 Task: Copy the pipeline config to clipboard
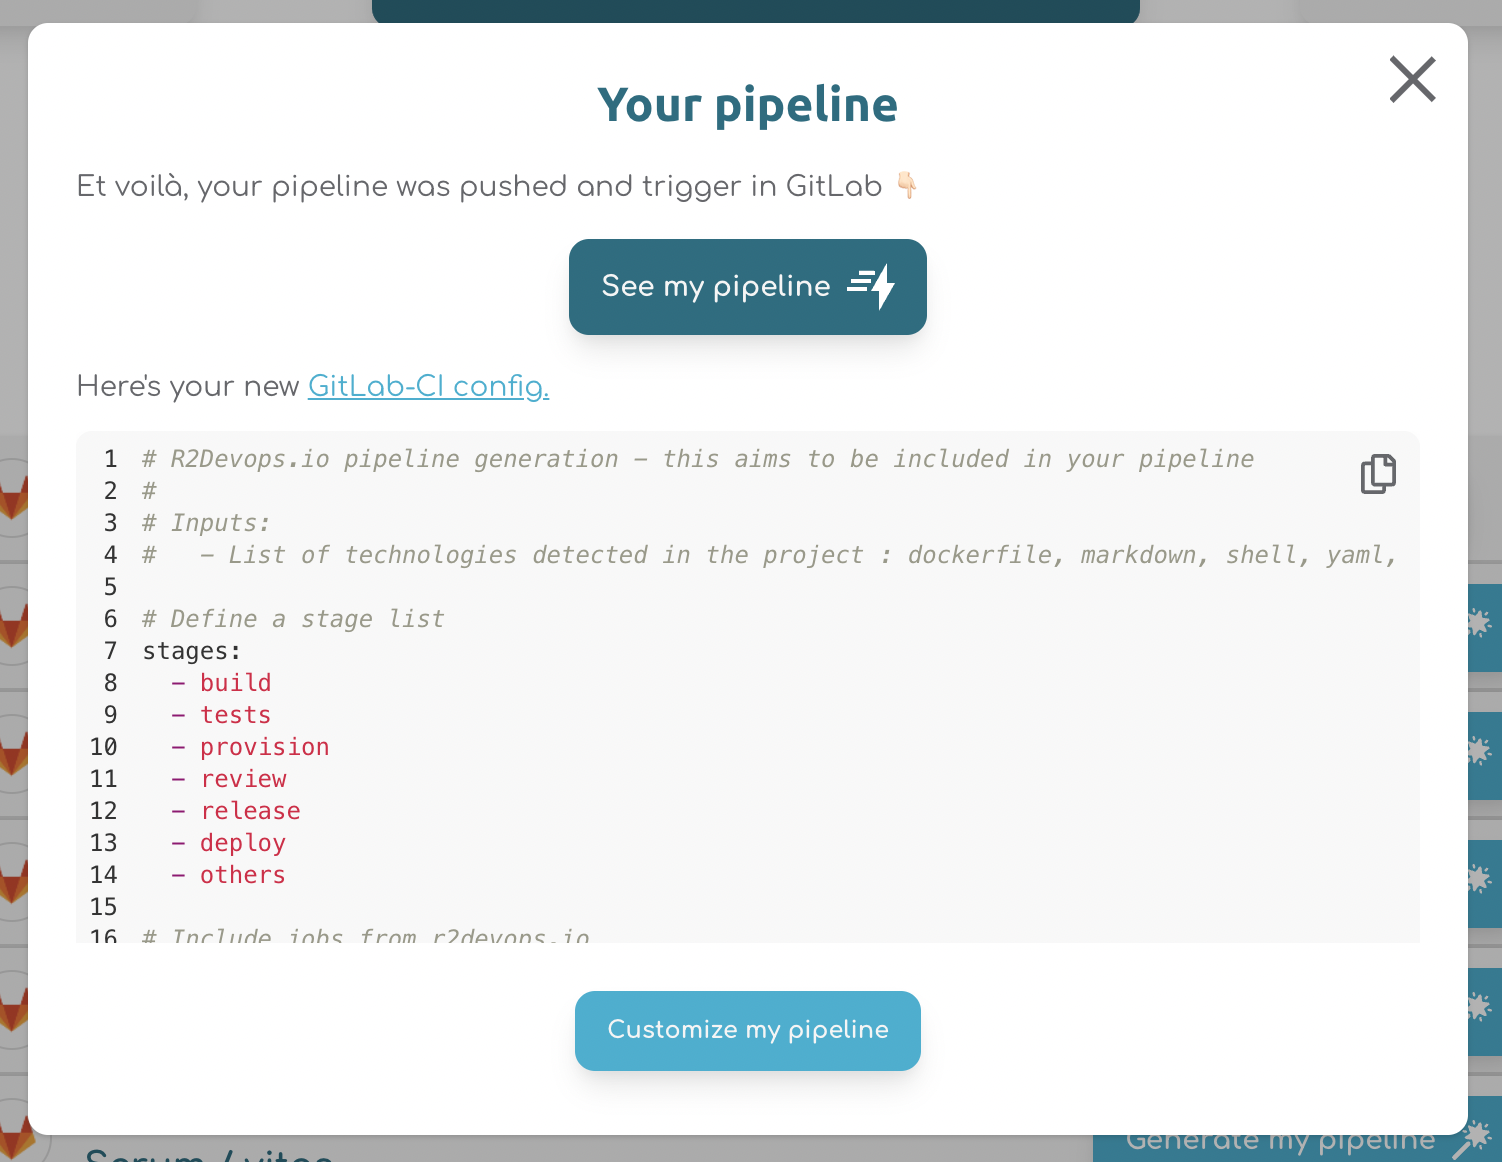[1378, 474]
